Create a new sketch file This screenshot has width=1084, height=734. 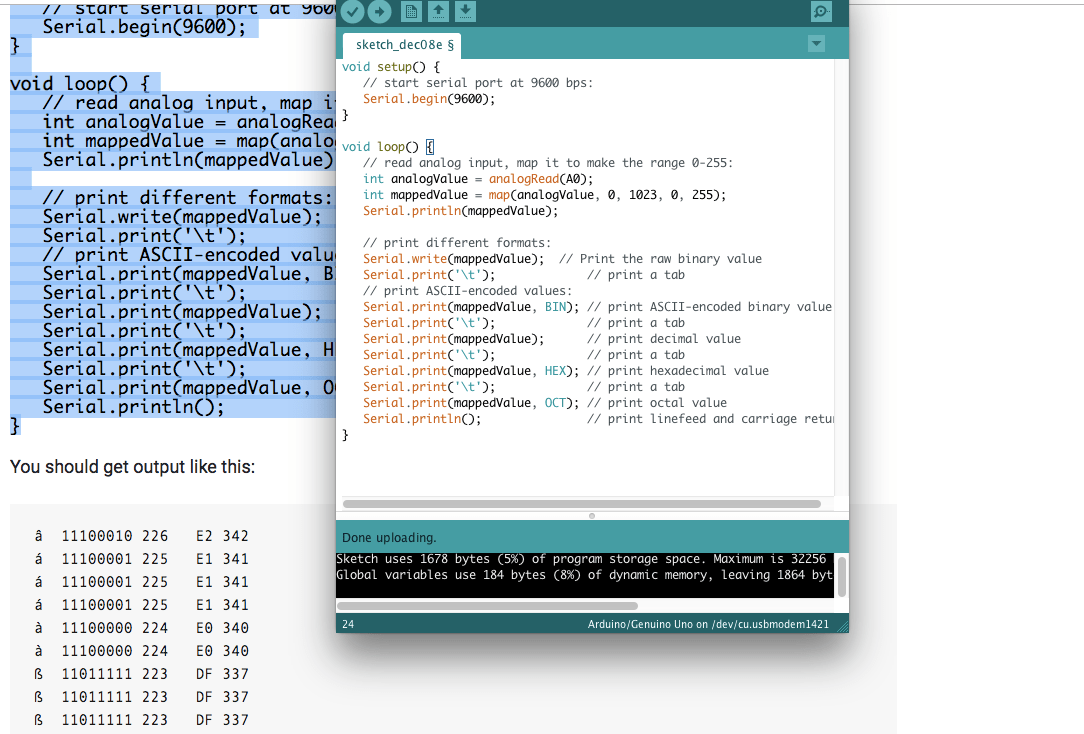pos(411,11)
